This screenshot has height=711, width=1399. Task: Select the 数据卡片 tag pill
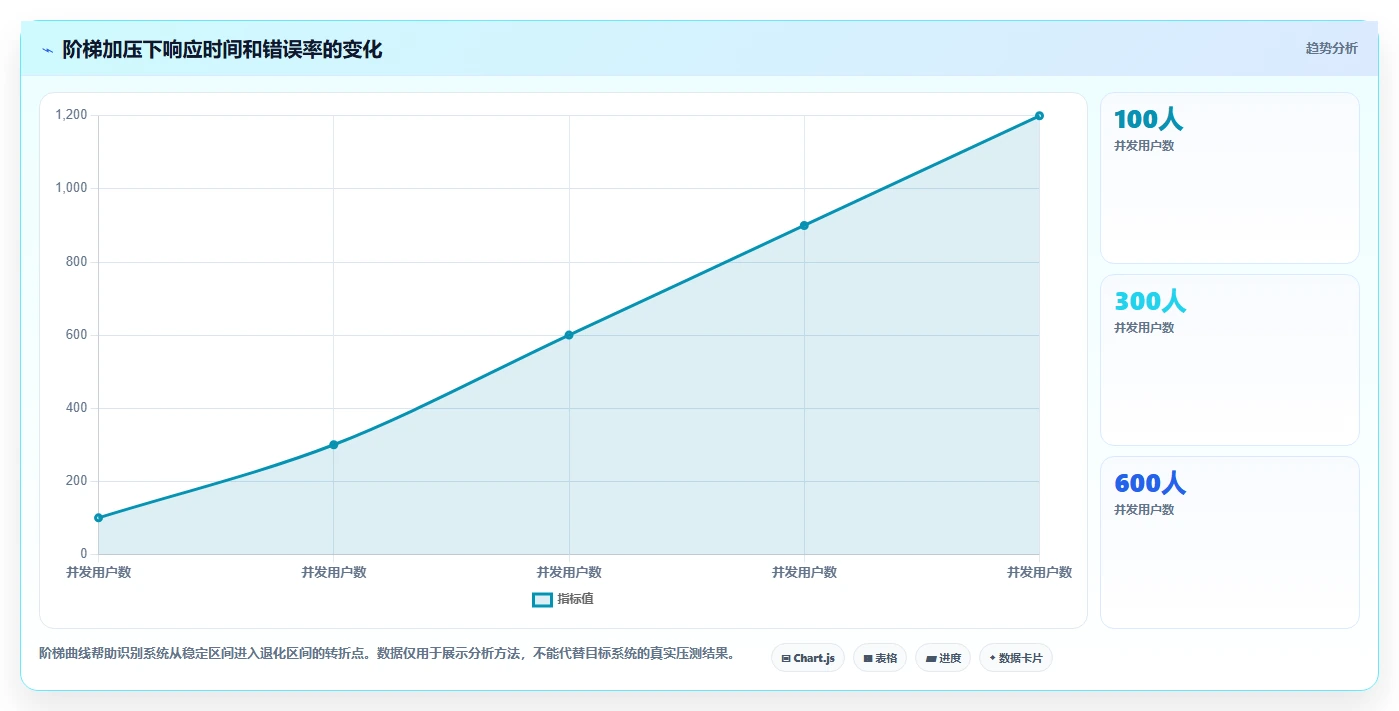click(1016, 658)
